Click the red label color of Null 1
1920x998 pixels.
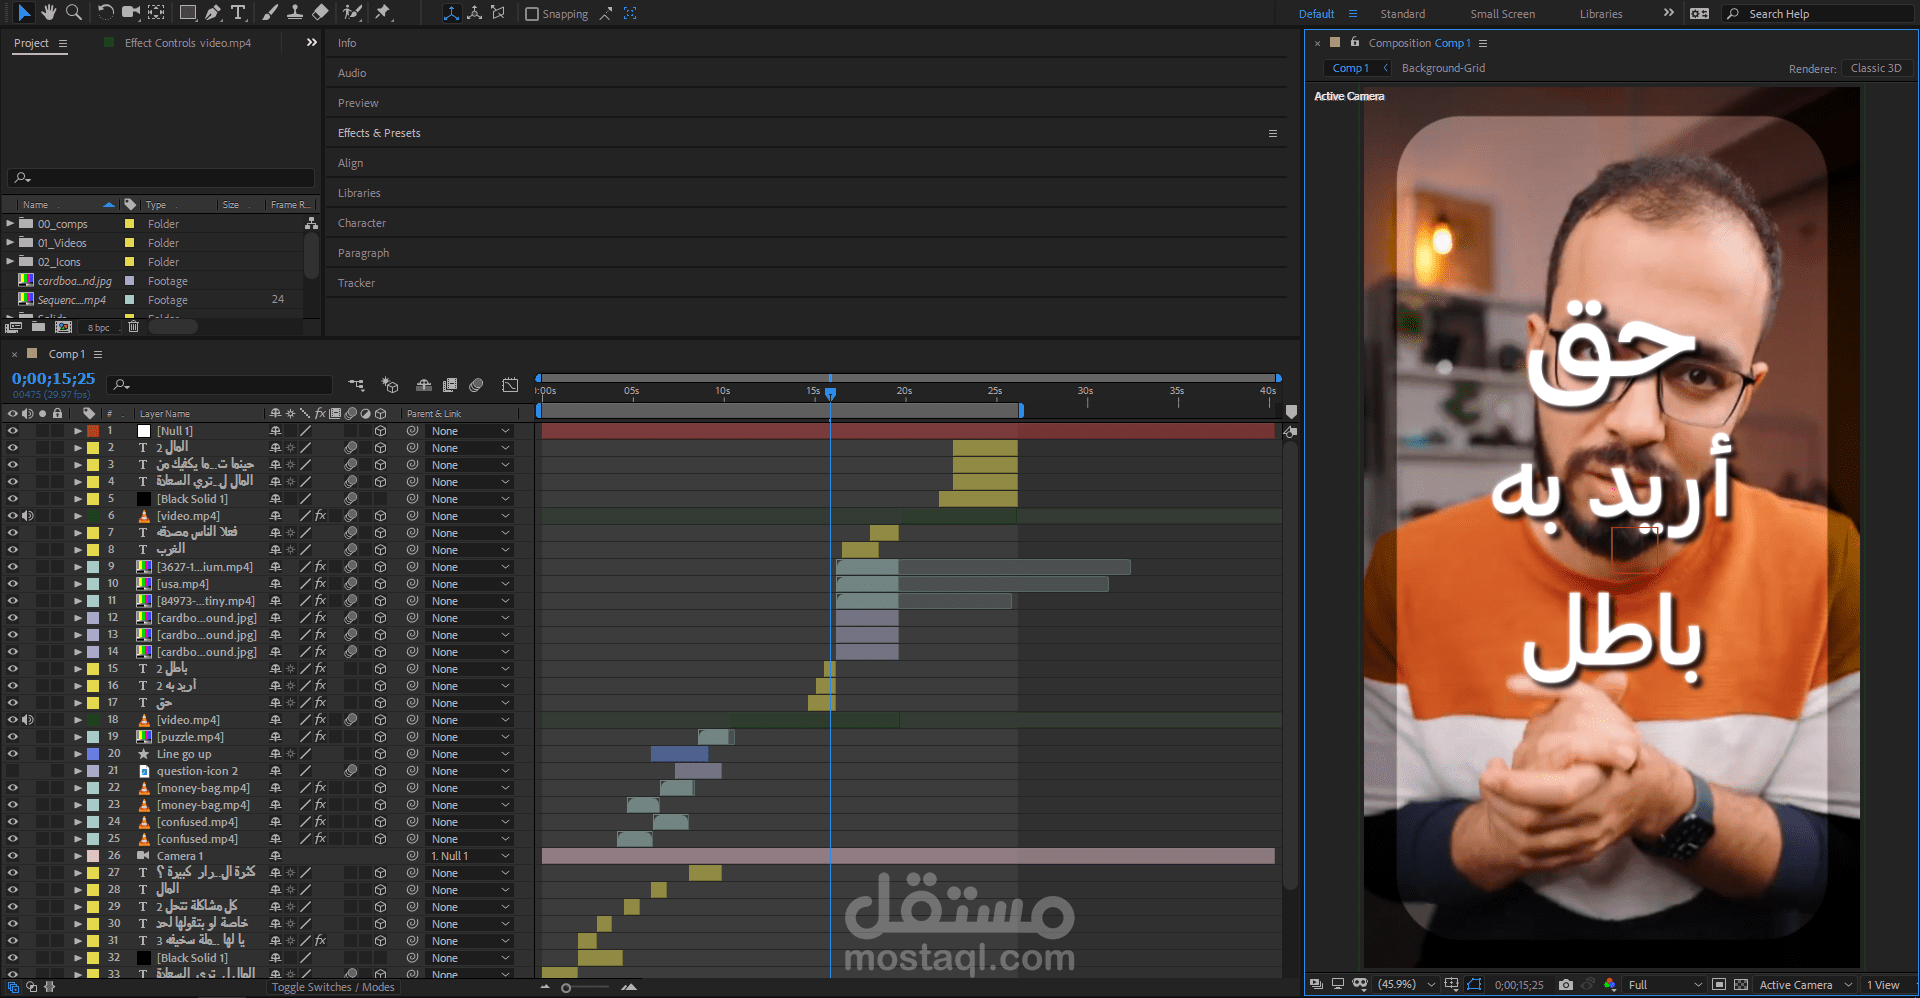pyautogui.click(x=93, y=431)
